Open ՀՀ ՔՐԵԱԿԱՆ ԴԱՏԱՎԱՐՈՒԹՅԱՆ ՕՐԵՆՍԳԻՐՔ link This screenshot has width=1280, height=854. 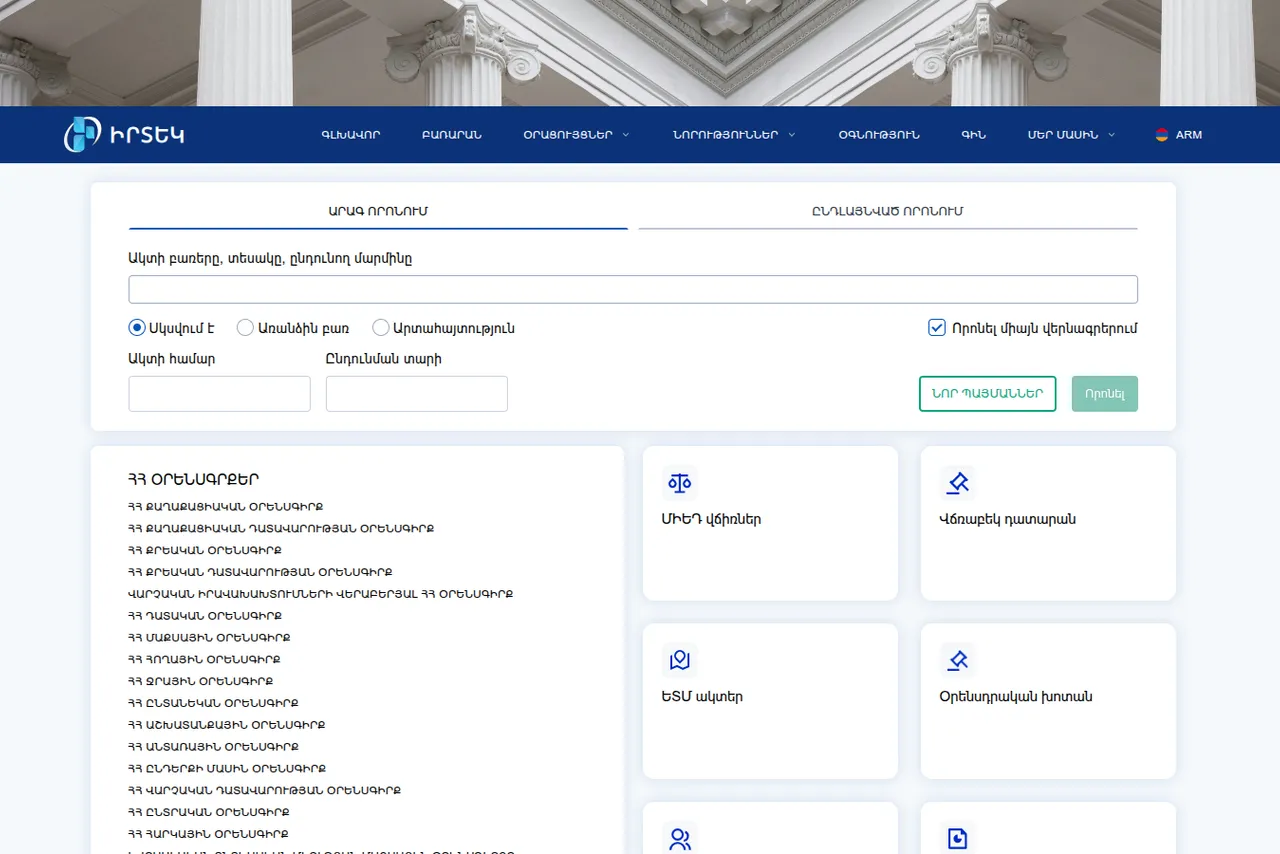[x=260, y=573]
